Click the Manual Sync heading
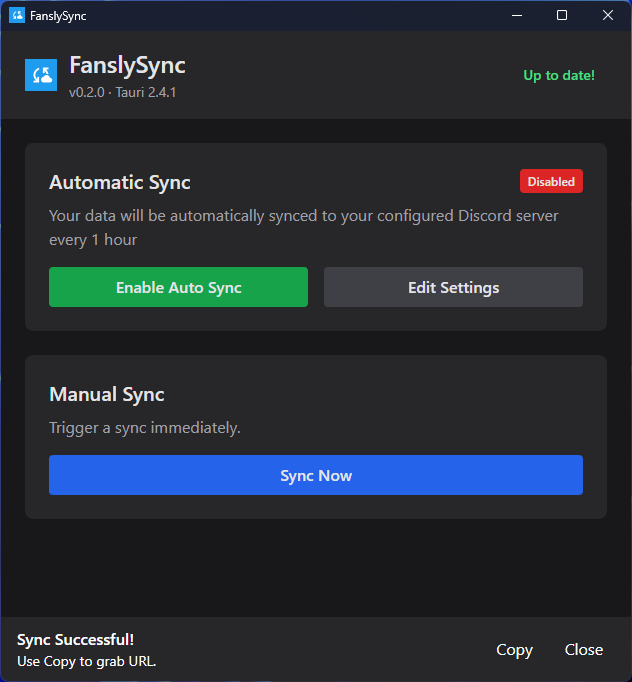The width and height of the screenshot is (632, 682). point(107,394)
